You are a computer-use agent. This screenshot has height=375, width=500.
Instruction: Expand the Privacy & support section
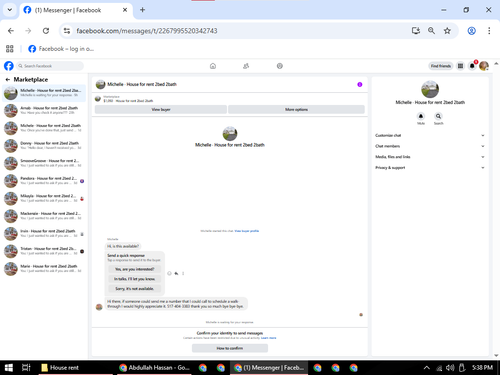click(x=430, y=168)
